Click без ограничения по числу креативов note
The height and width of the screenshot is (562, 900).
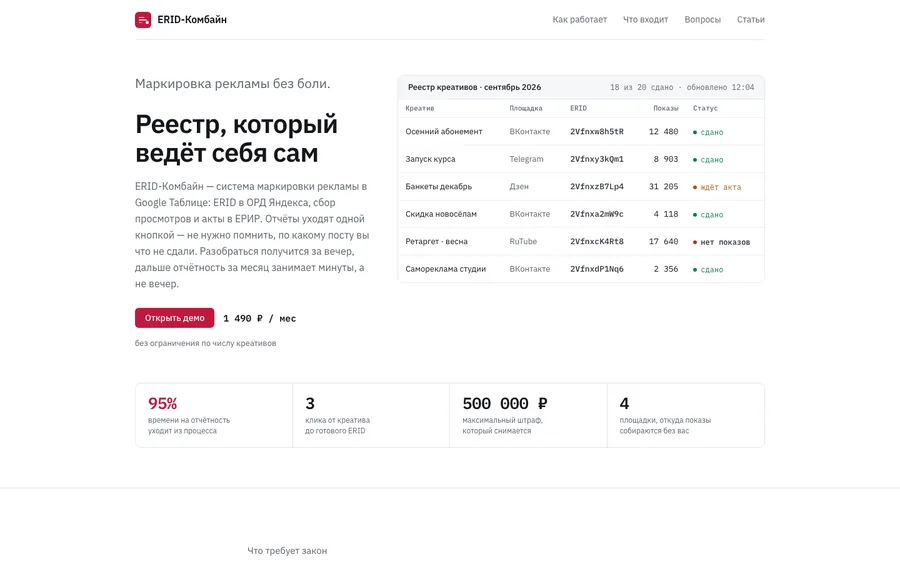pos(205,343)
